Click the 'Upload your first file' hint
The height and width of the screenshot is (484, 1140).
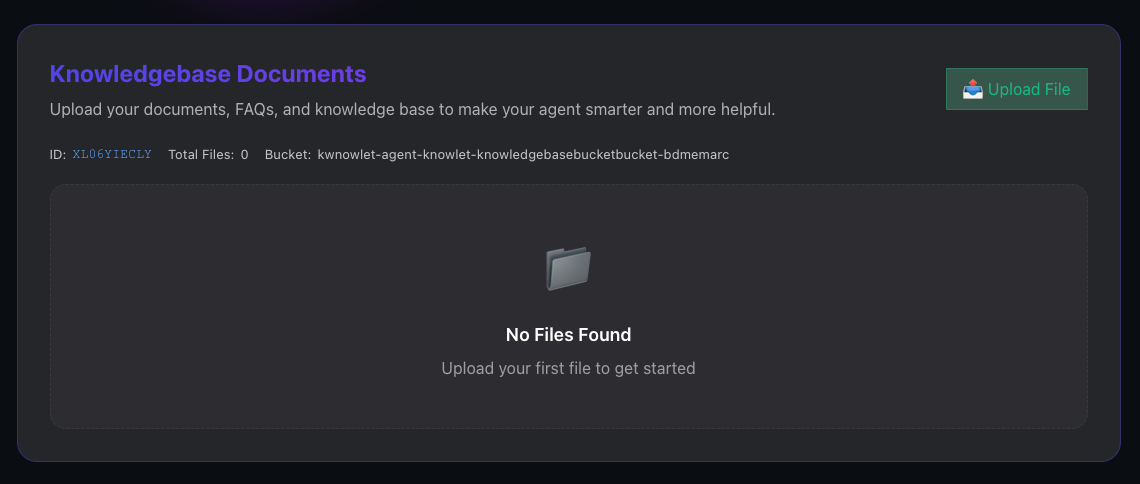(x=568, y=368)
